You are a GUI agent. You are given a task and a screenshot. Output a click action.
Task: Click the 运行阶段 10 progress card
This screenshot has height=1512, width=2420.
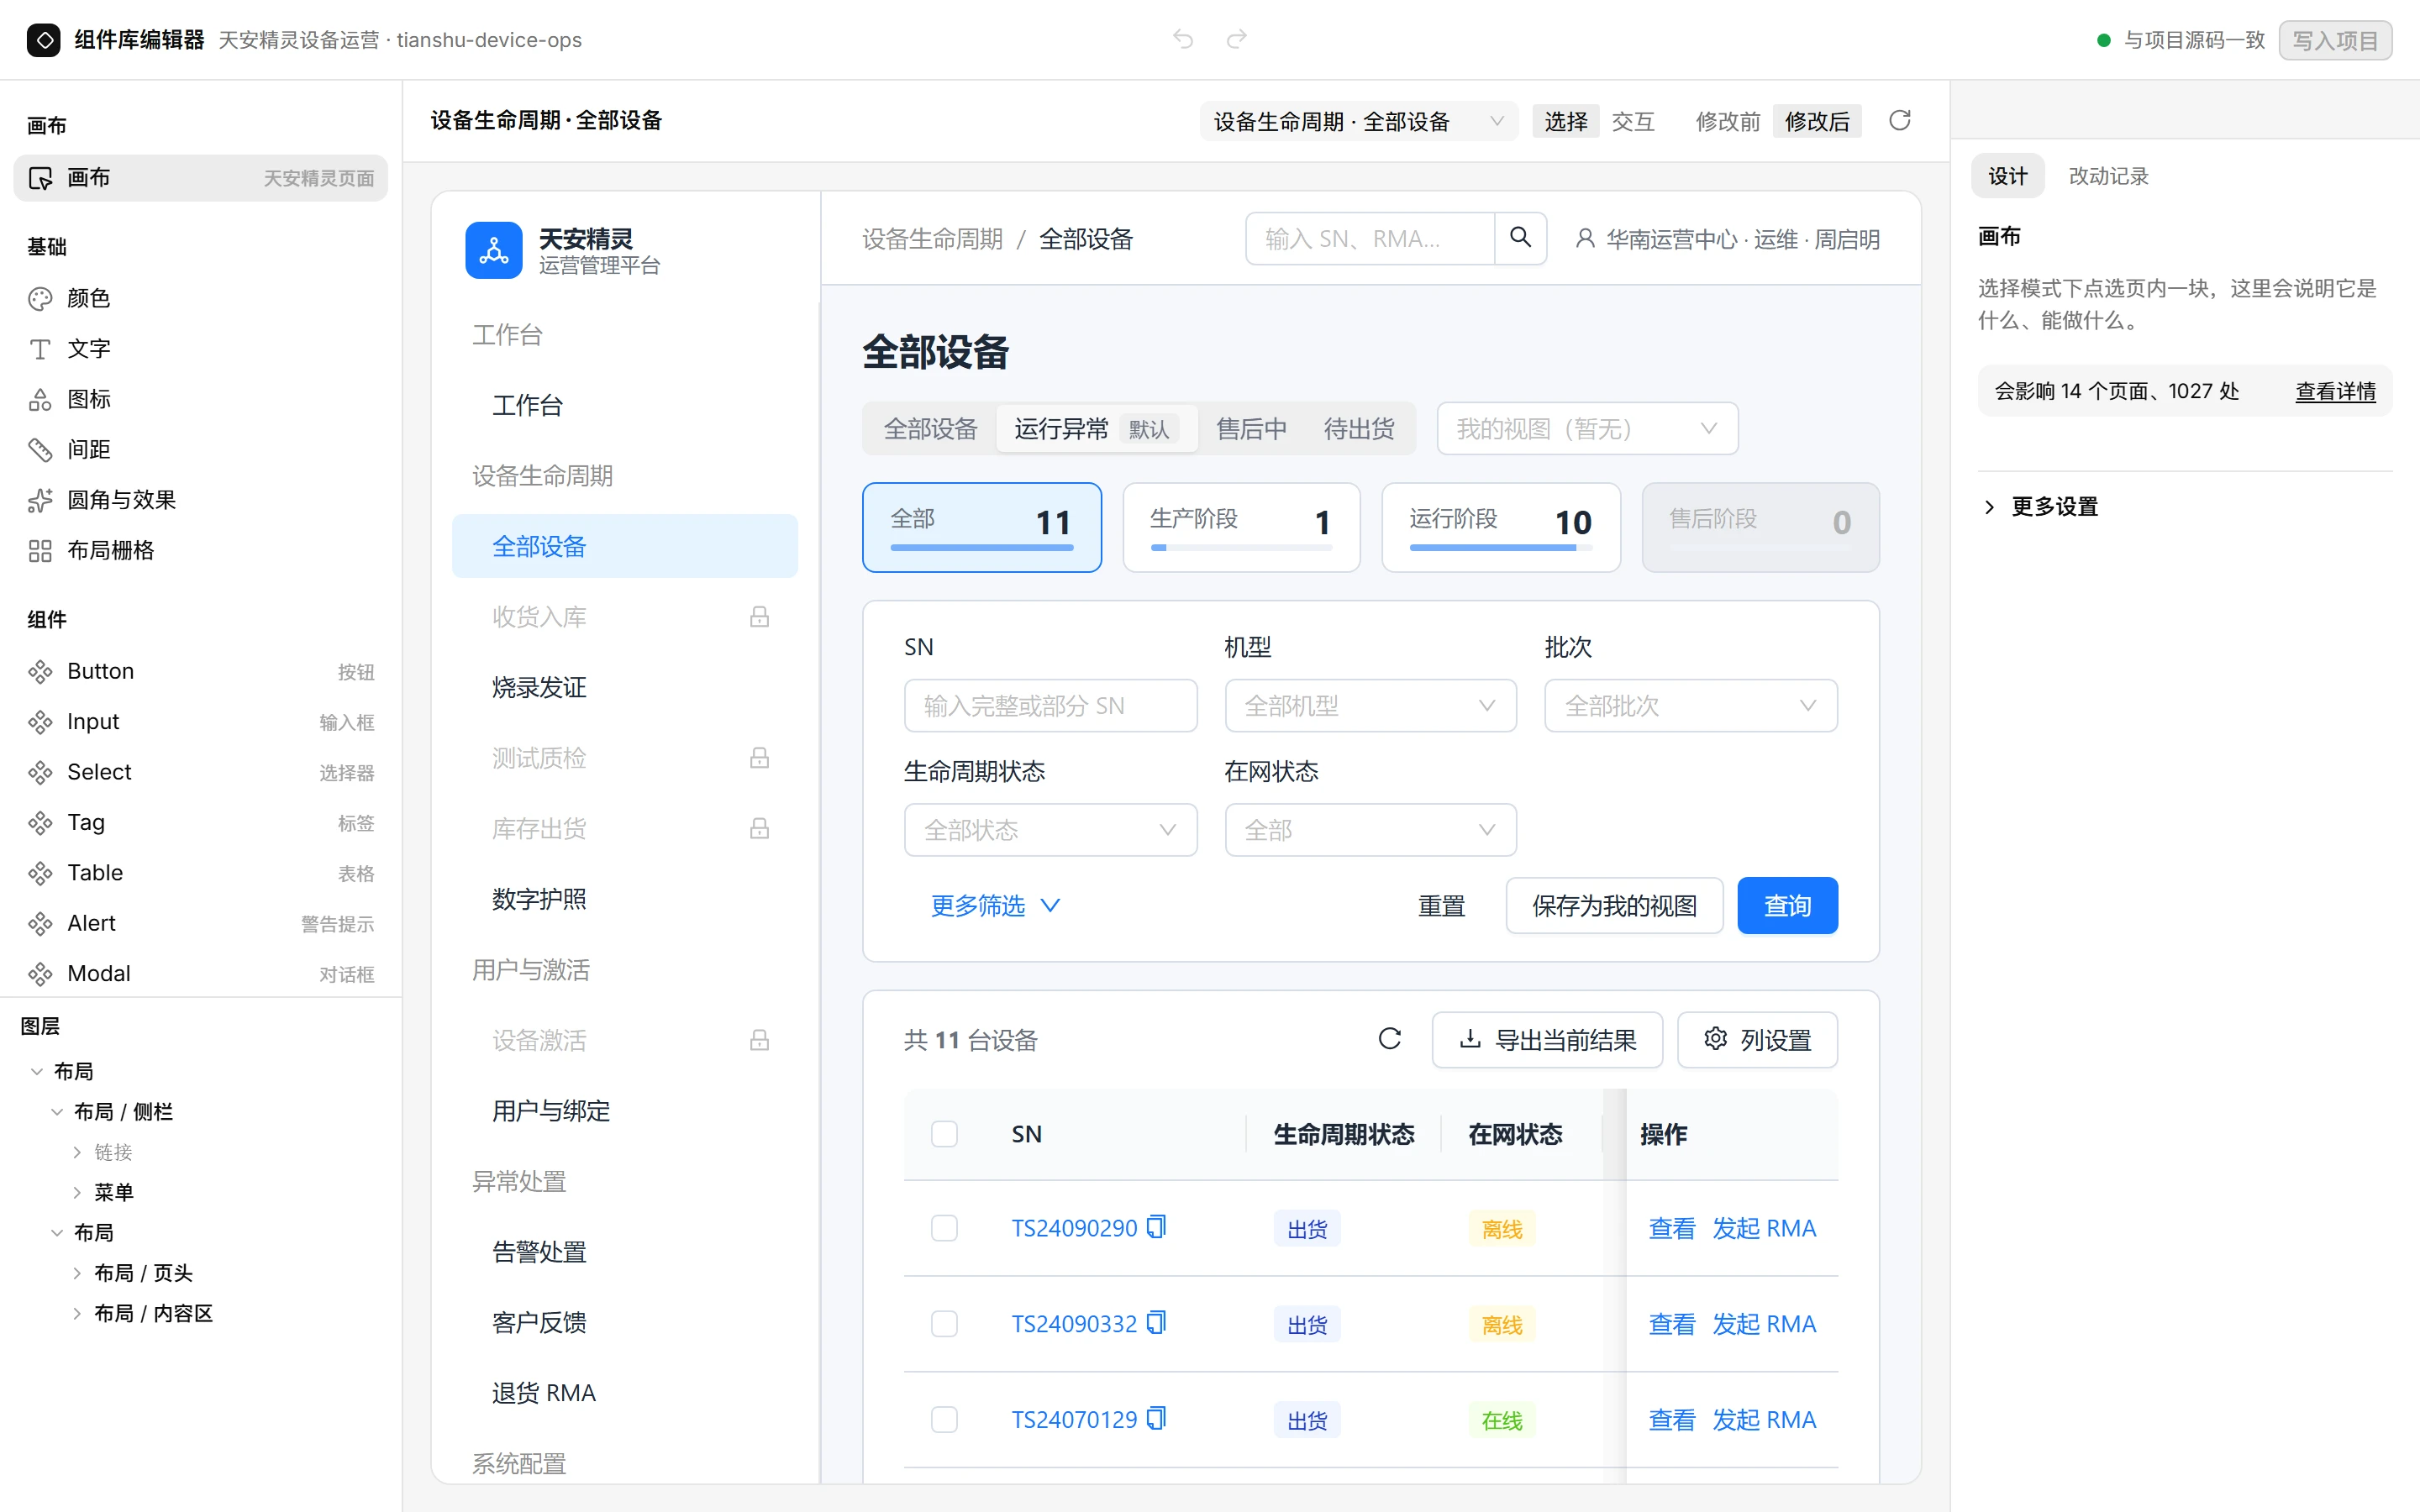coord(1501,527)
